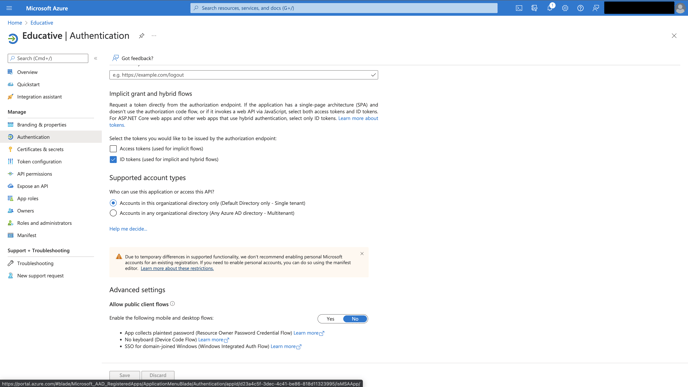Image resolution: width=688 pixels, height=387 pixels.
Task: Go to Home in the breadcrumb
Action: (14, 23)
